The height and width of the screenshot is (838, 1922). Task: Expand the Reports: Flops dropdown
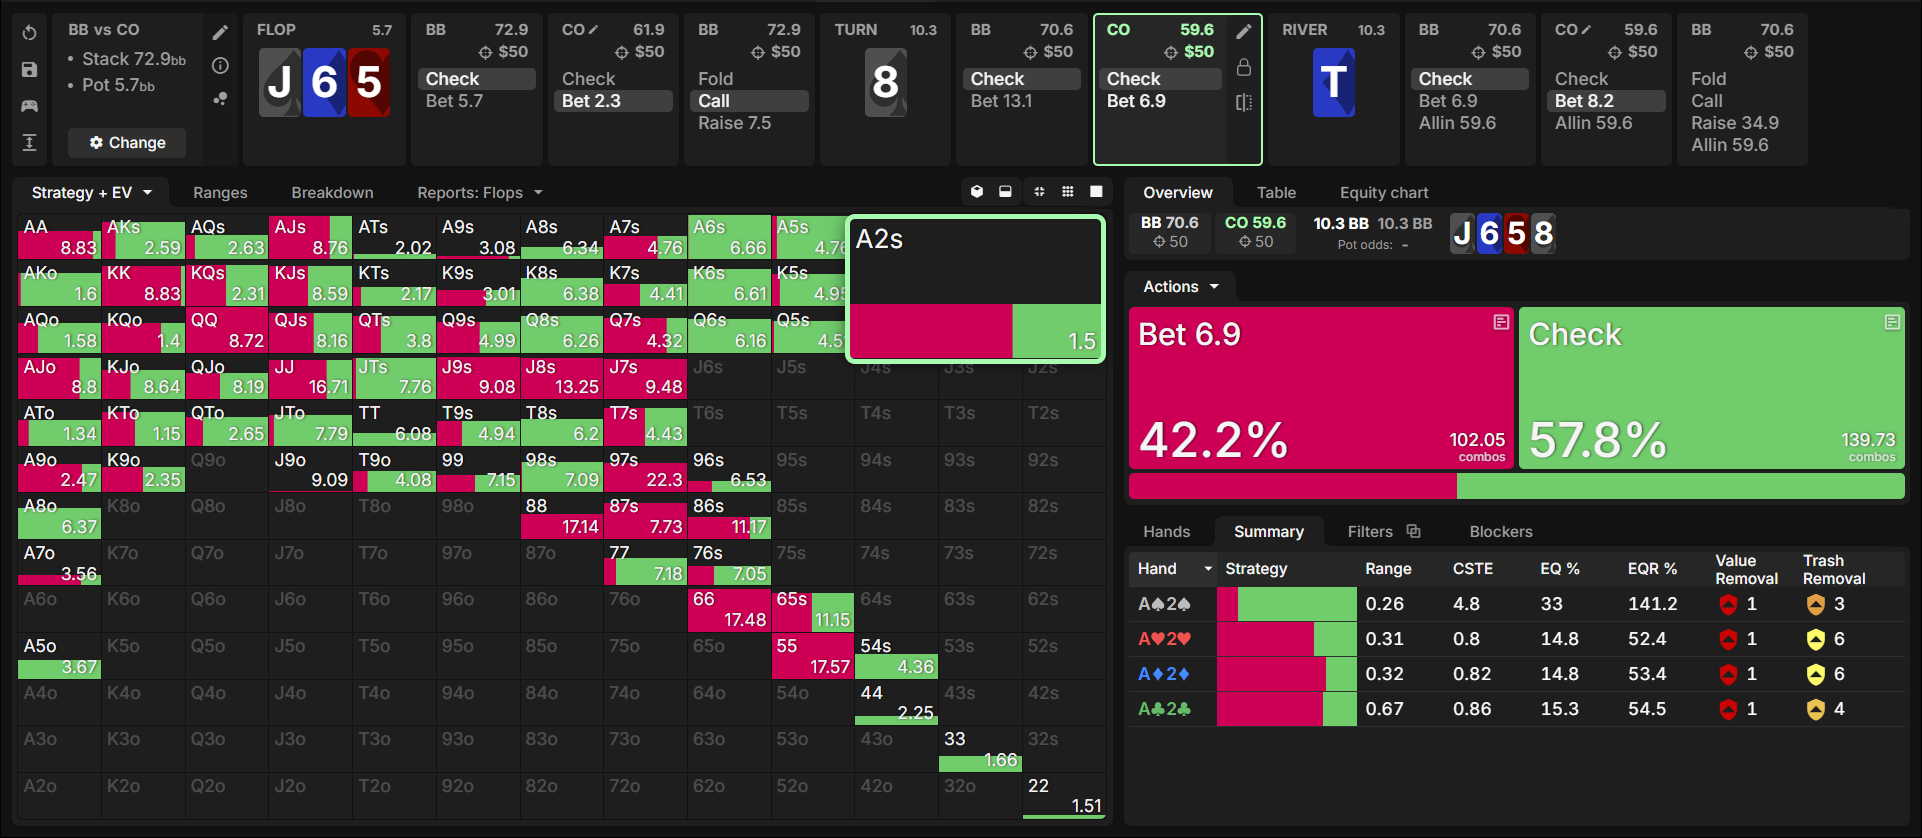[x=480, y=193]
